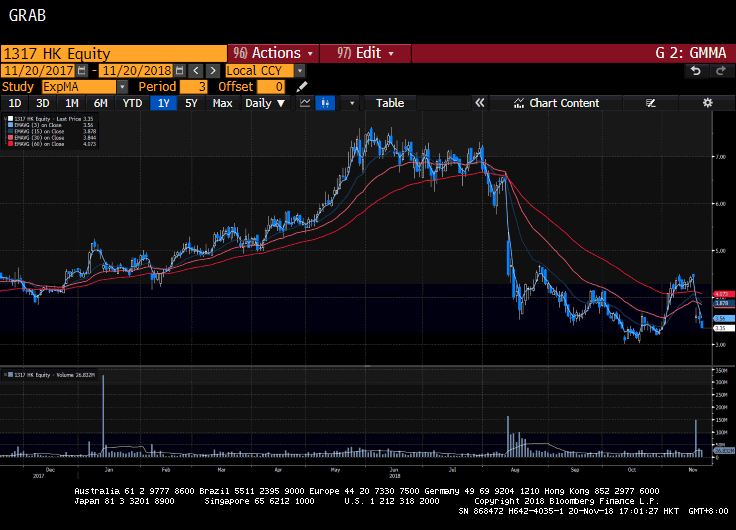Select the 1D time range

click(15, 103)
